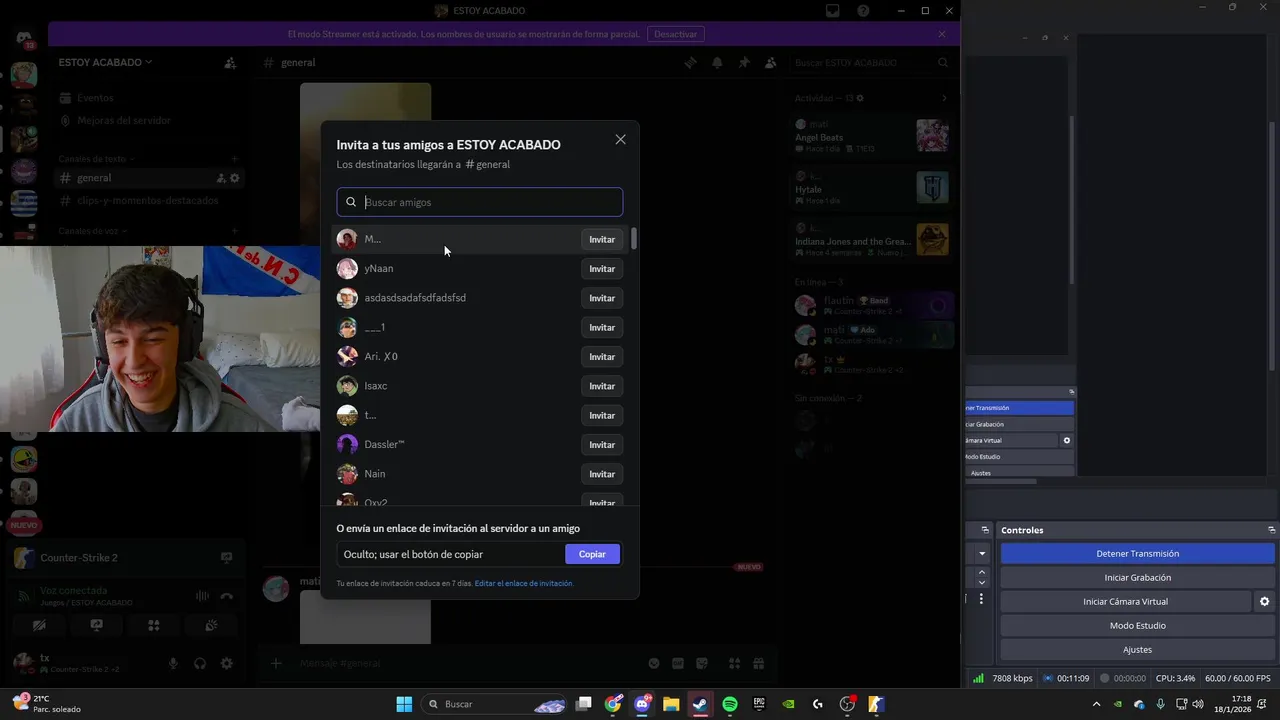Image resolution: width=1280 pixels, height=720 pixels.
Task: Undock the OBS Controles panel
Action: [1271, 530]
